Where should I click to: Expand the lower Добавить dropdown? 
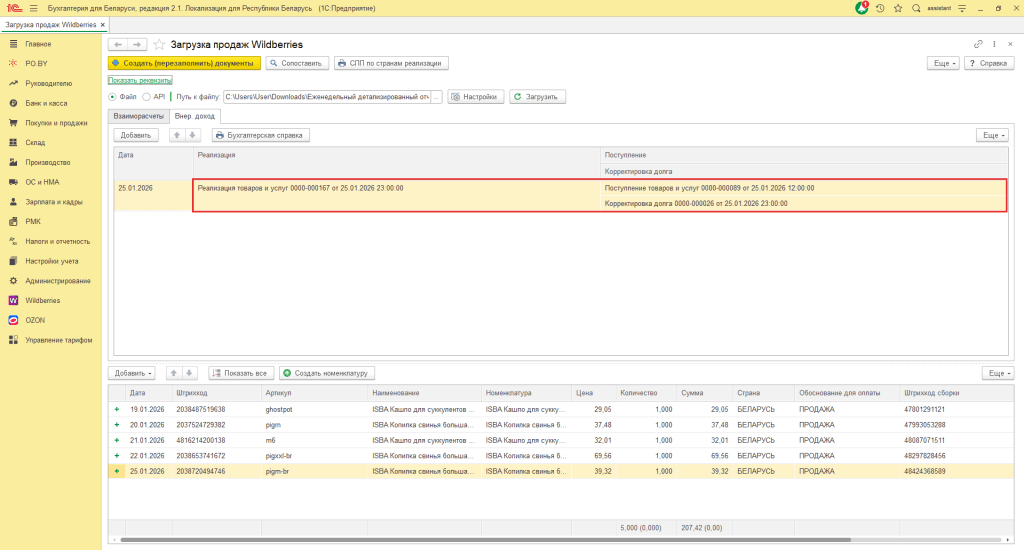coord(132,373)
